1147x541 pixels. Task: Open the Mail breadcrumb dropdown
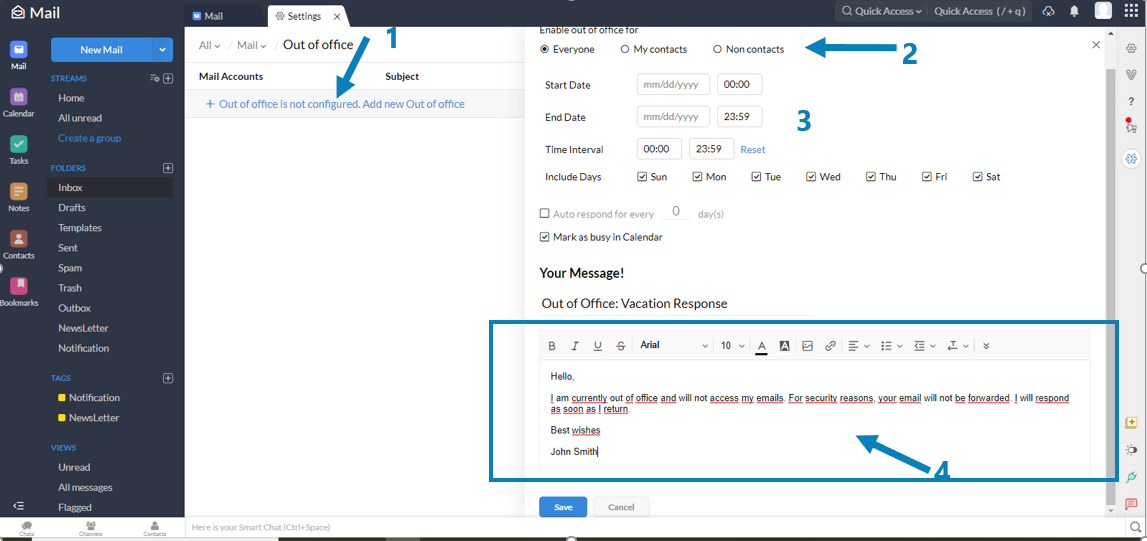click(252, 45)
